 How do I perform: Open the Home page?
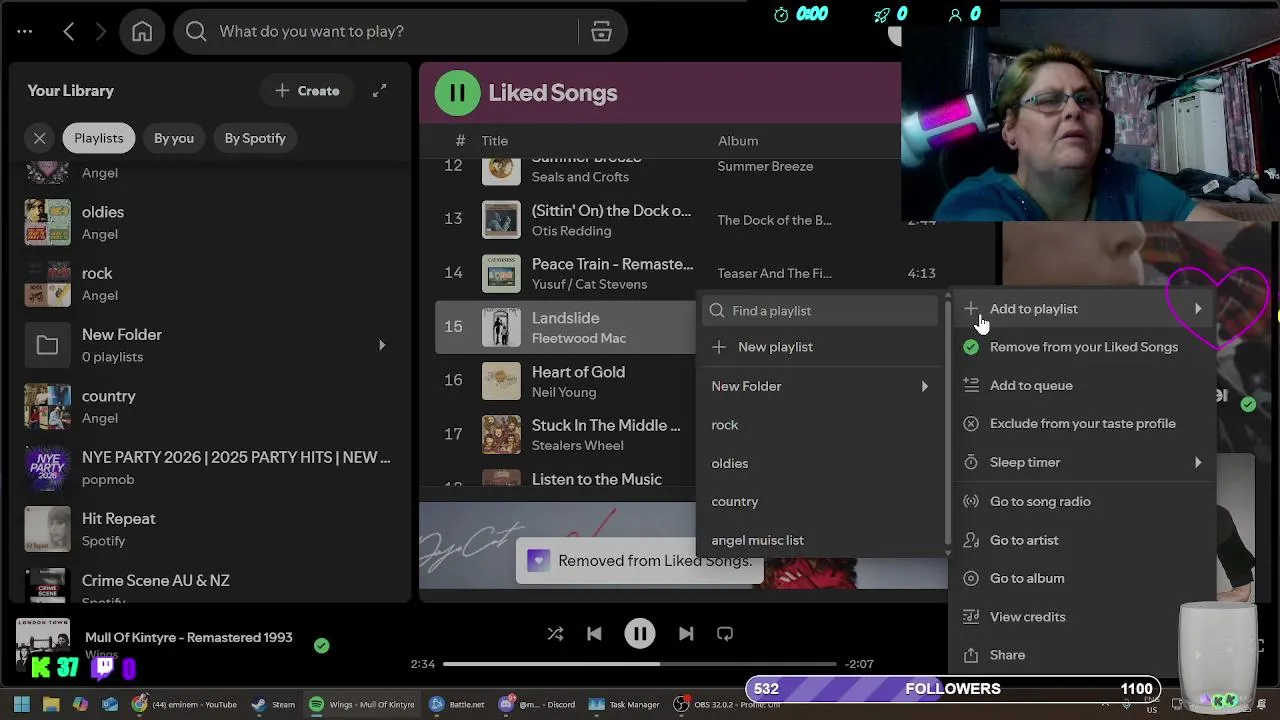tap(142, 32)
